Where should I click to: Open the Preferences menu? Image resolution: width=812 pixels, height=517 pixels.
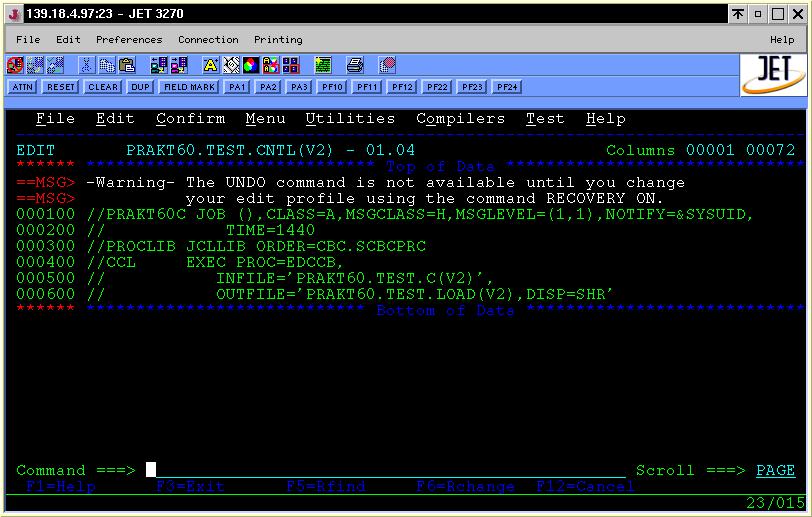129,40
